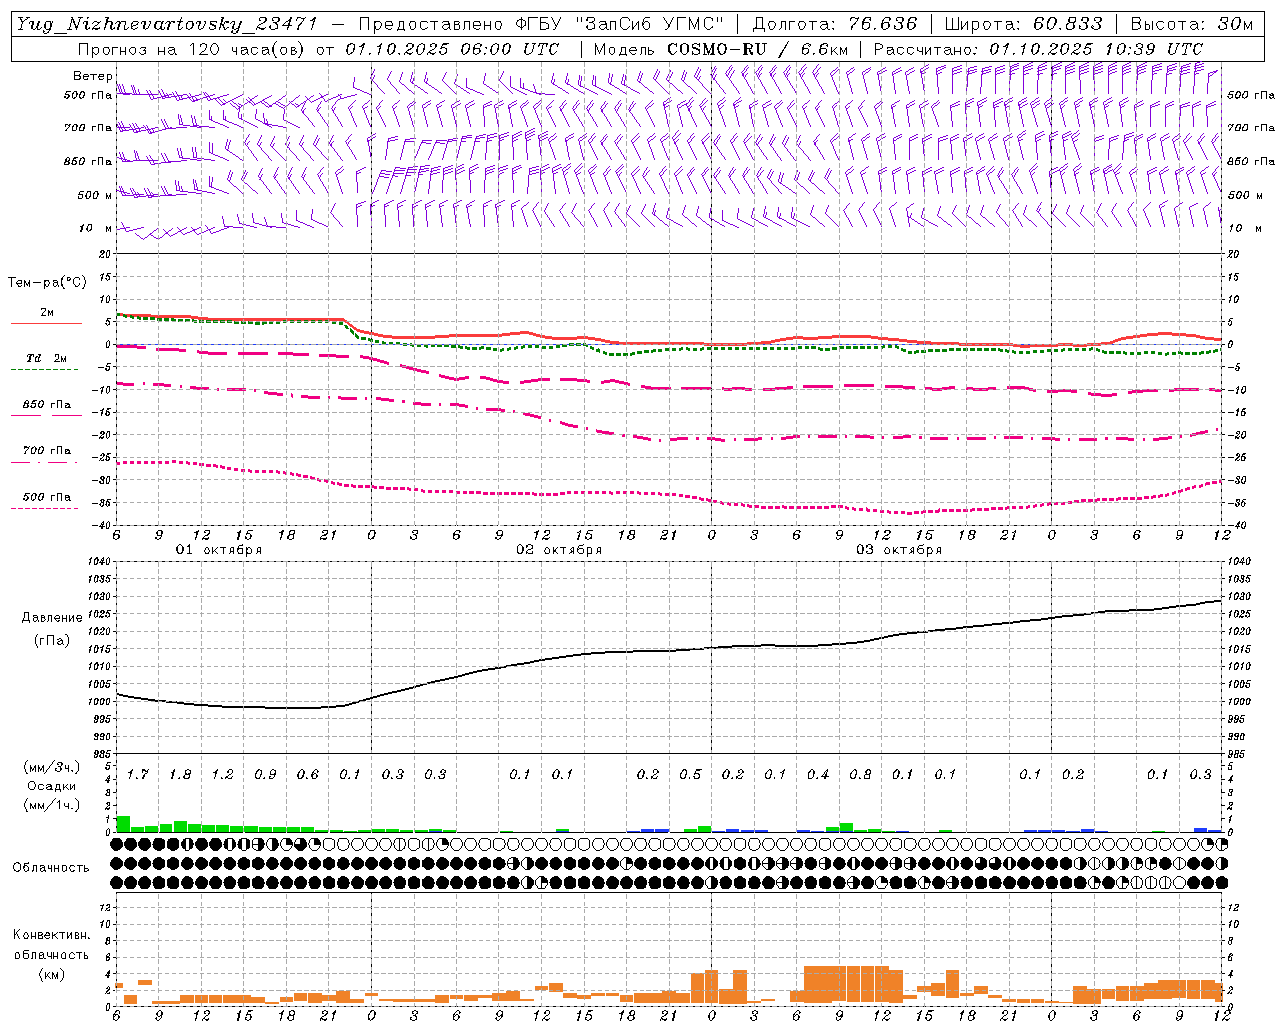Select the 2м temperature legend entry

pos(47,313)
